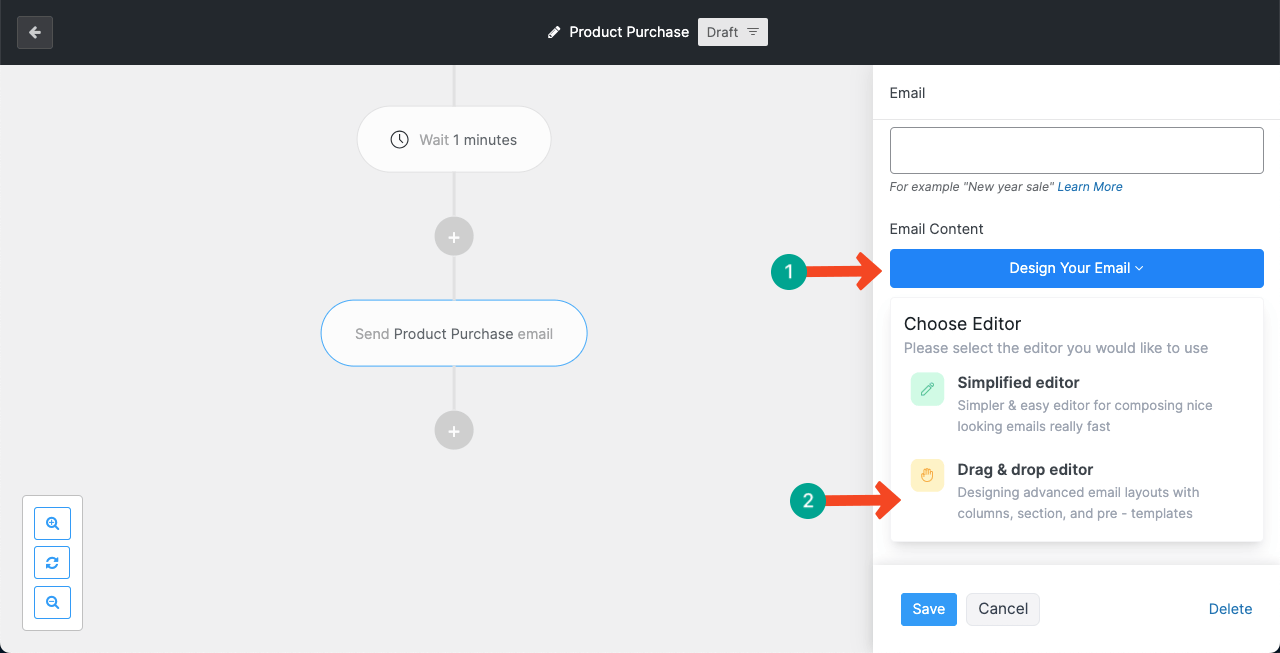The image size is (1280, 653).
Task: Reset the canvas zoom with refresh icon
Action: tap(52, 563)
